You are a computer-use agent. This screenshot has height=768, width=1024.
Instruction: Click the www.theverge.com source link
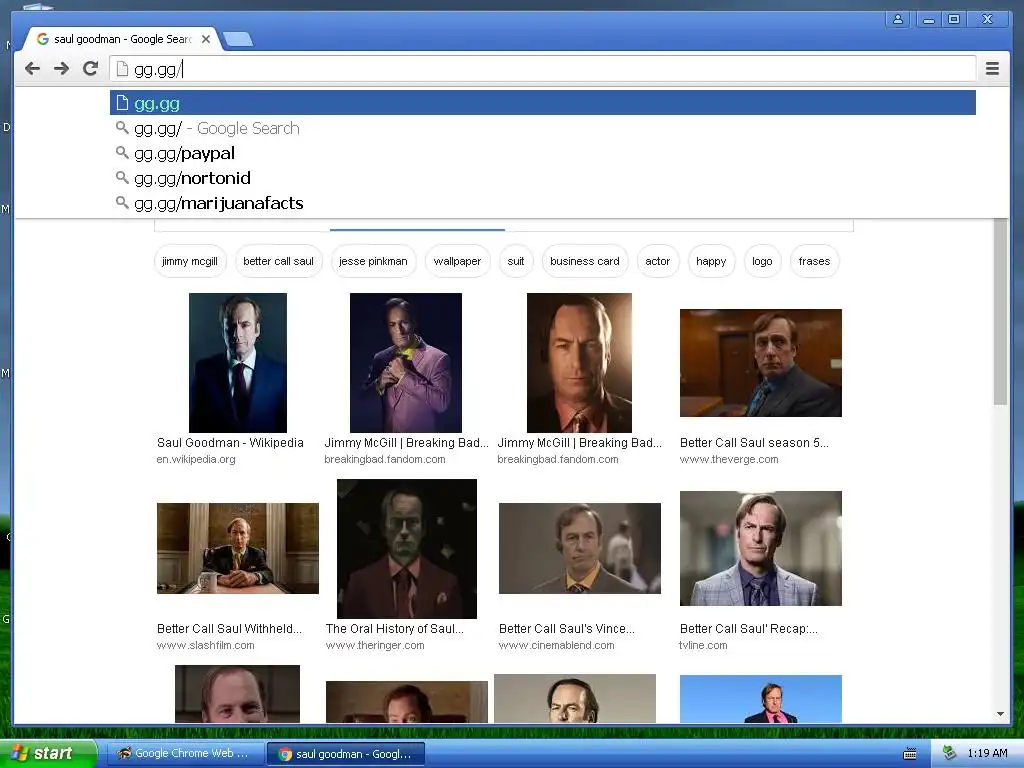click(x=729, y=459)
